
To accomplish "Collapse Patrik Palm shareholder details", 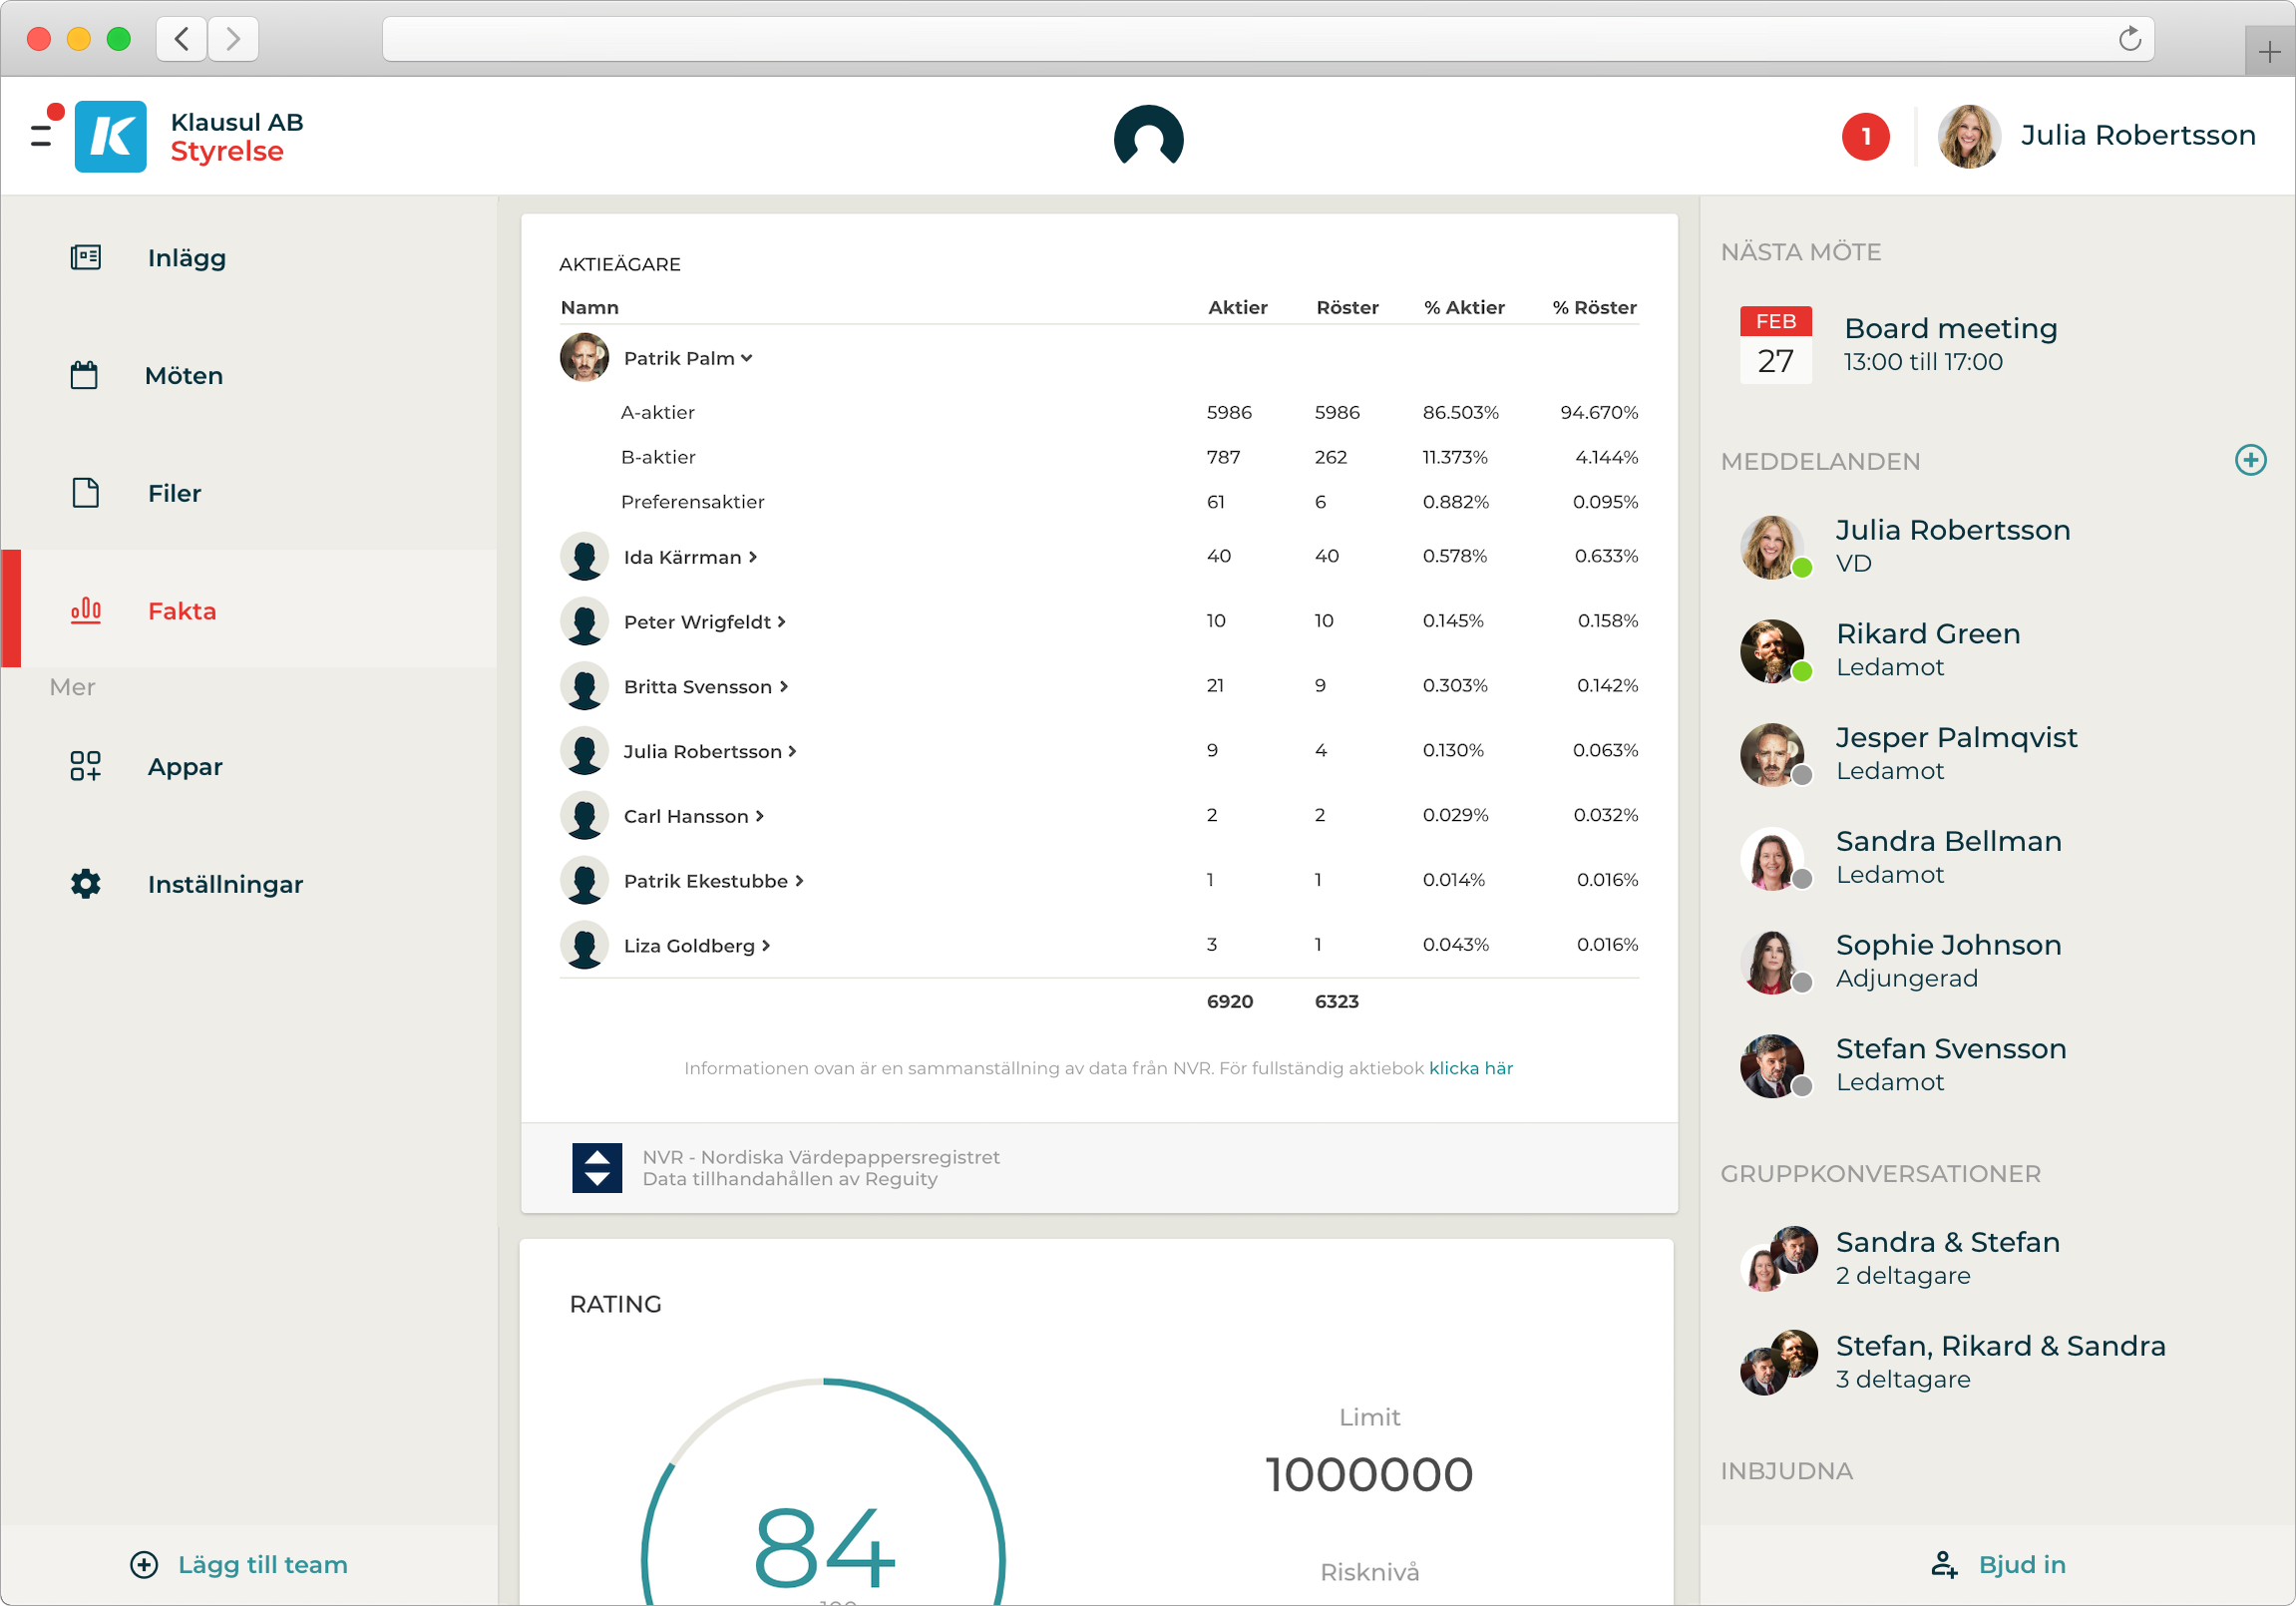I will [x=688, y=358].
